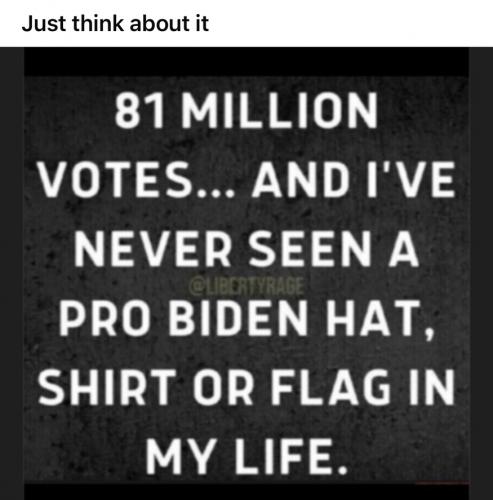
Task: Click the word "FLAG" in the image
Action: (330, 387)
